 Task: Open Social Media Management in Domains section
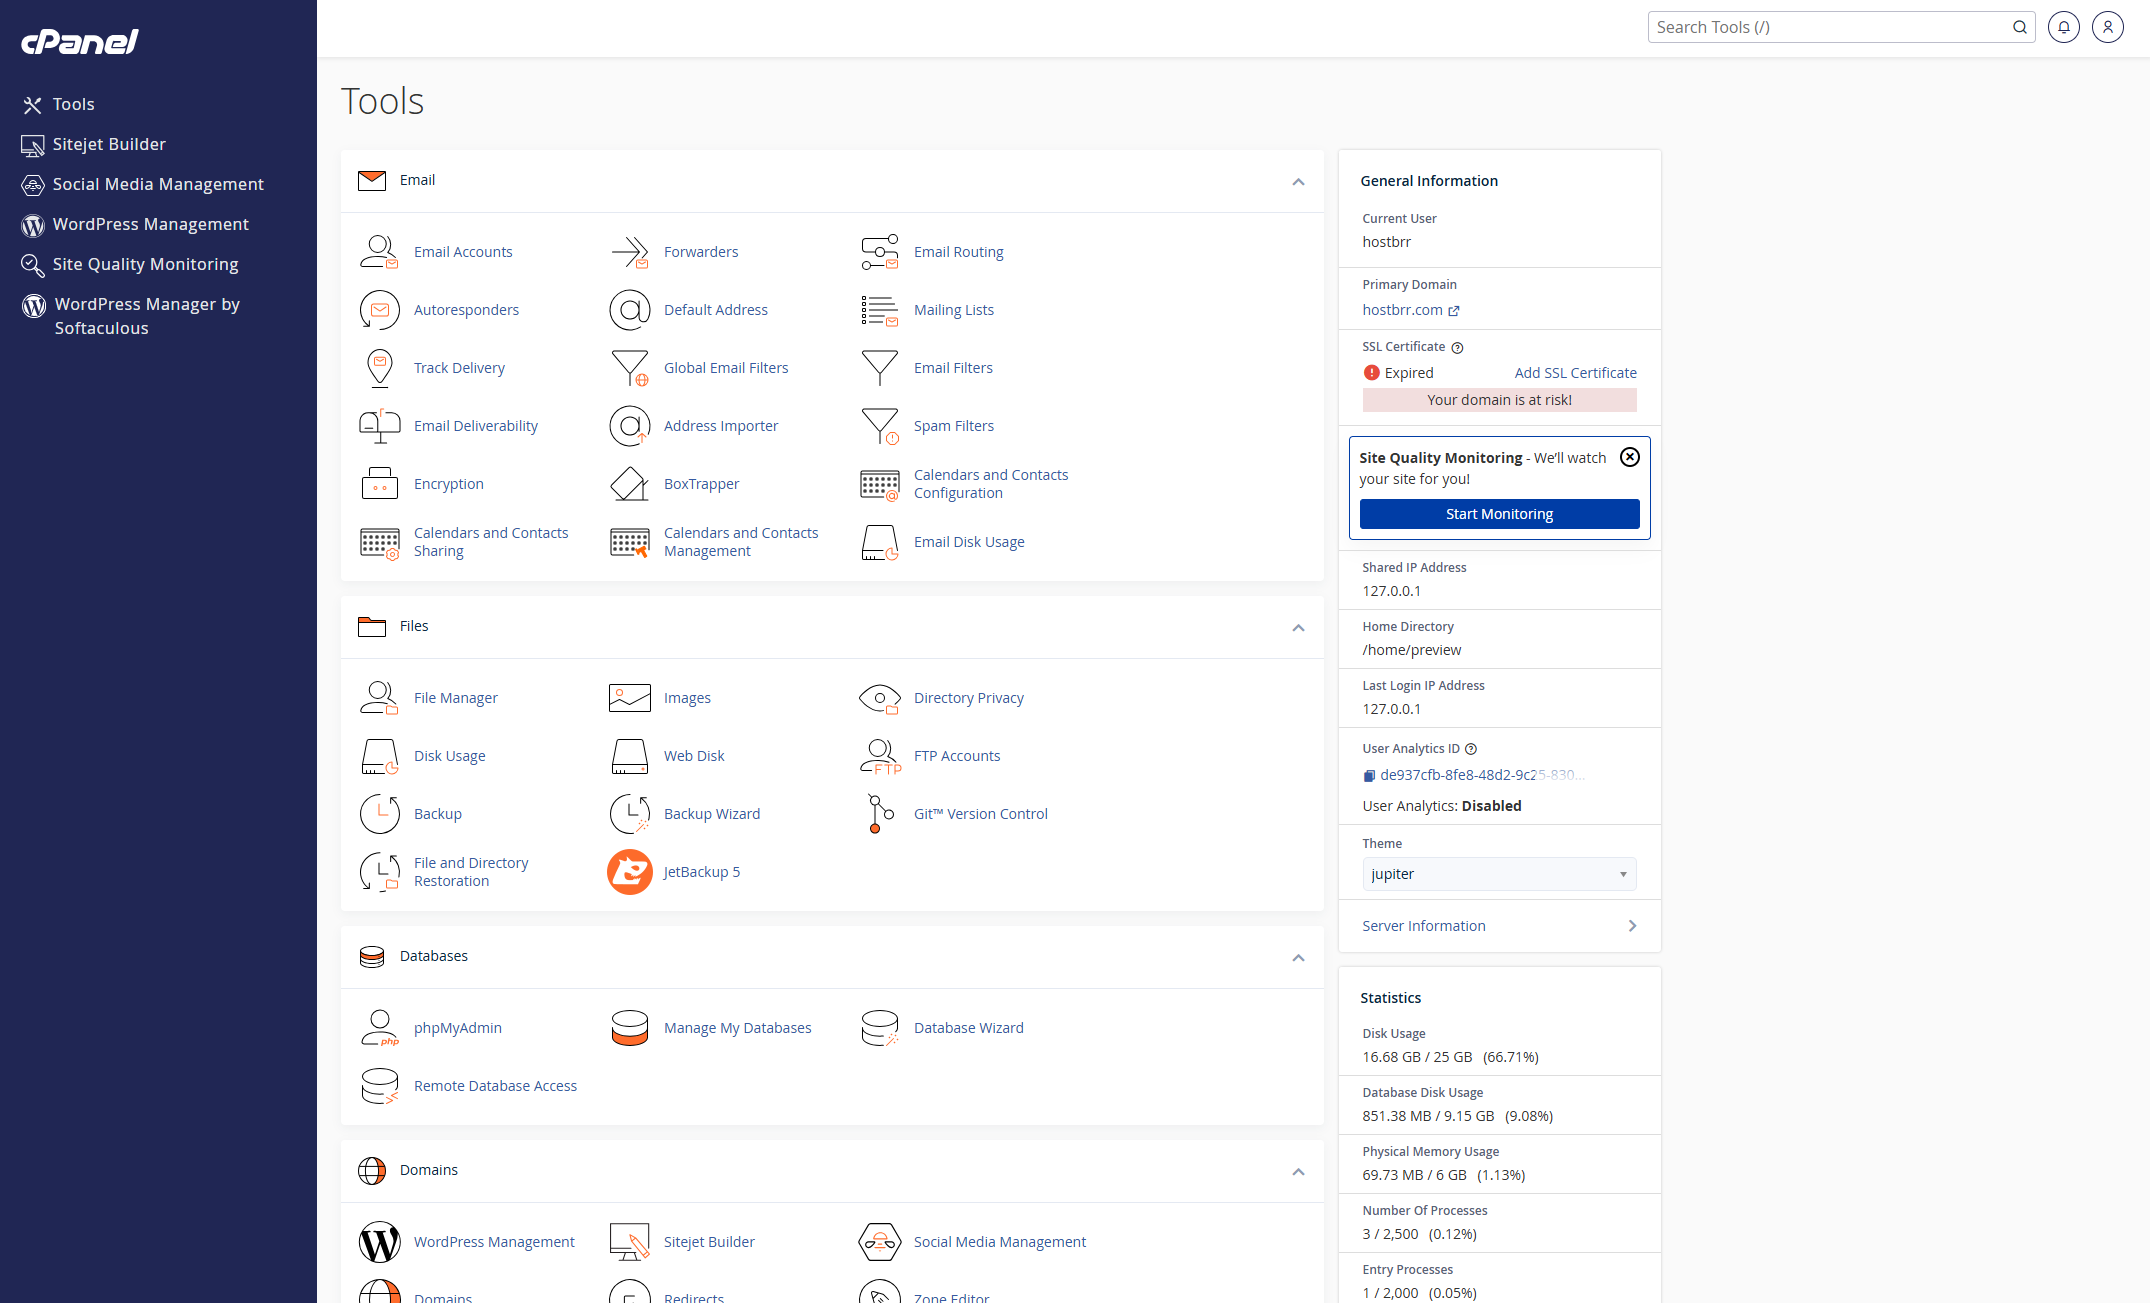click(x=1000, y=1242)
